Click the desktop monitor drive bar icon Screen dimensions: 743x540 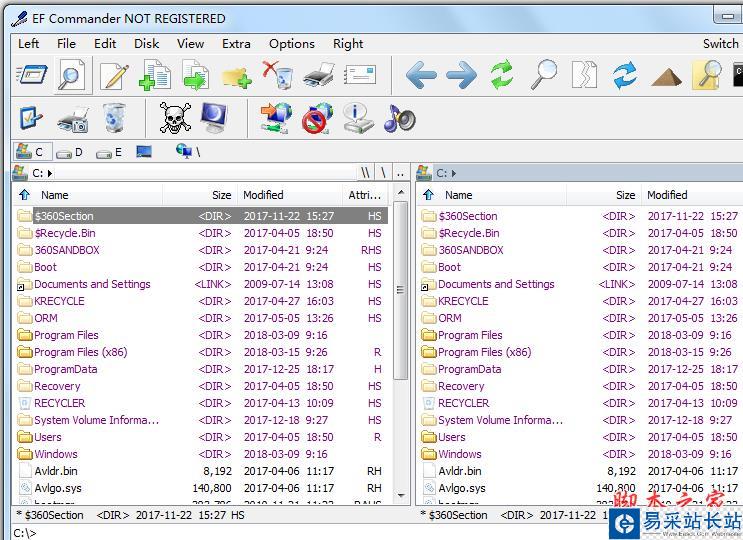[144, 152]
